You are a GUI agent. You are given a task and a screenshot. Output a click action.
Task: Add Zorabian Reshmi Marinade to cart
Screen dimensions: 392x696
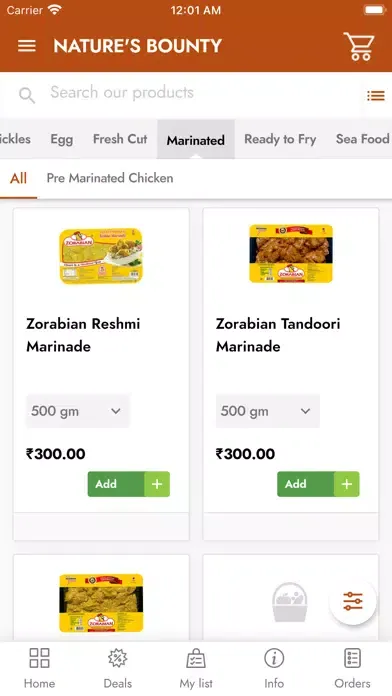[x=129, y=484]
